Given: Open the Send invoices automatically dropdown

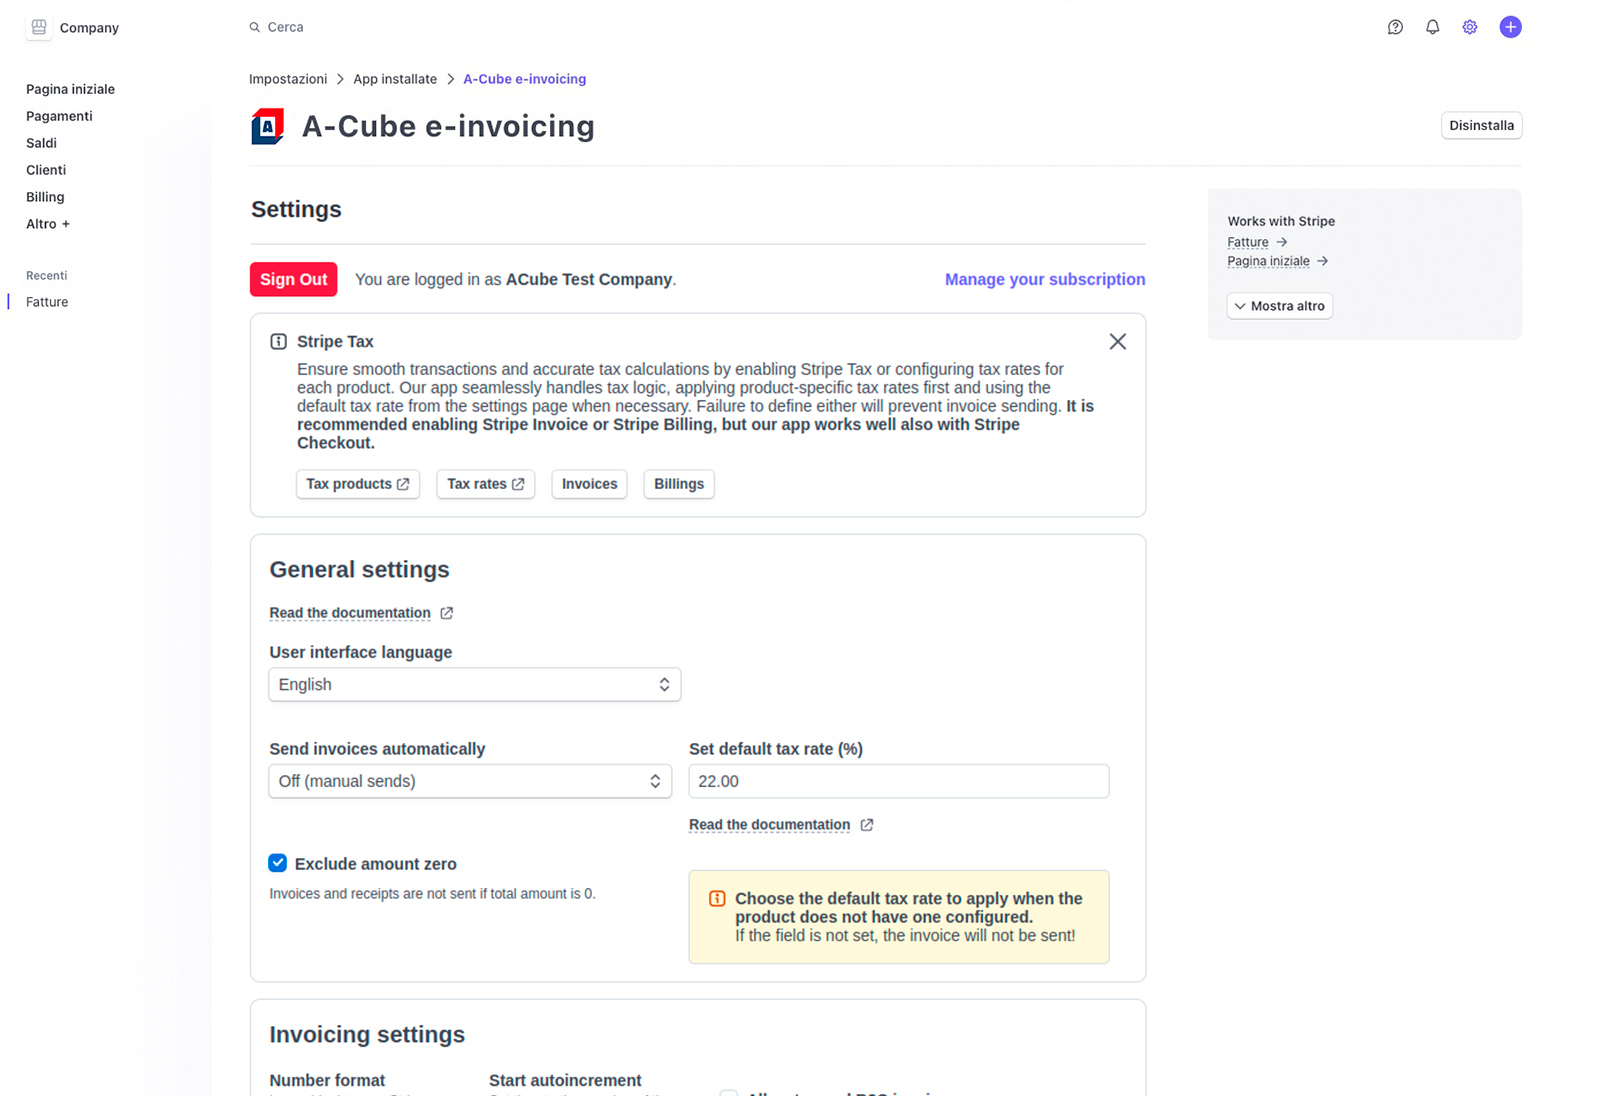Looking at the screenshot, I should coord(469,781).
